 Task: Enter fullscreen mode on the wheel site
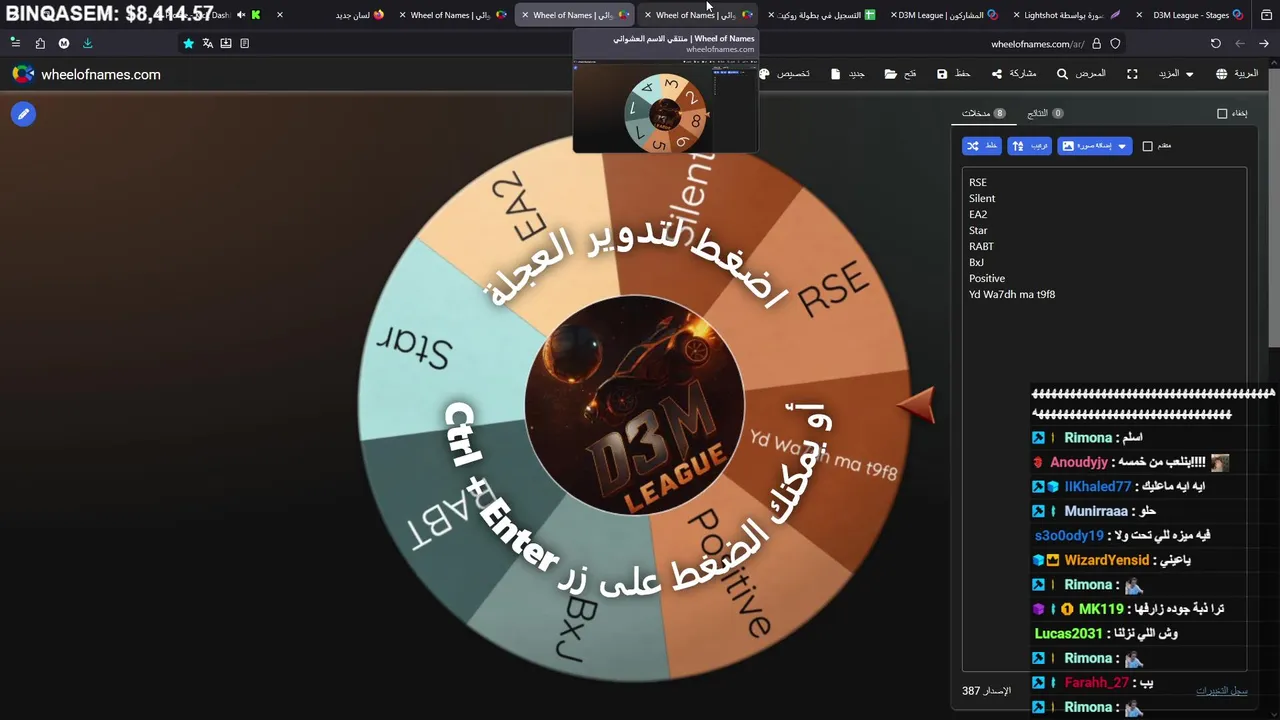click(x=1132, y=74)
